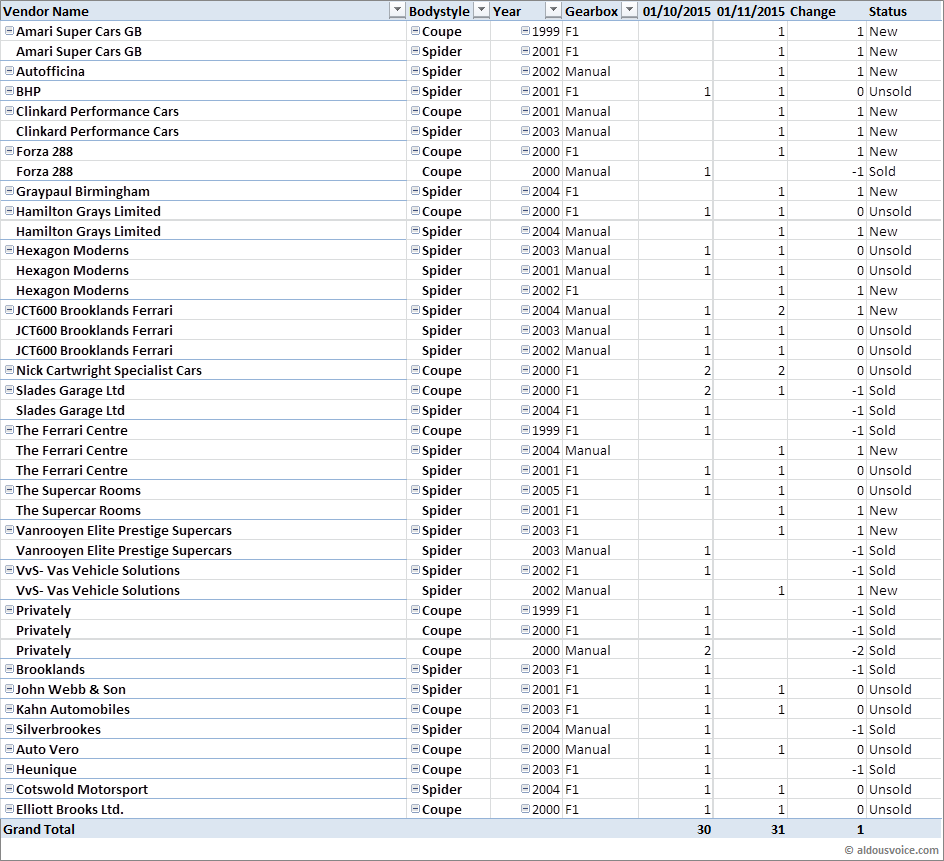The width and height of the screenshot is (944, 861).
Task: Collapse The Ferrari Centre vendor group
Action: 10,430
